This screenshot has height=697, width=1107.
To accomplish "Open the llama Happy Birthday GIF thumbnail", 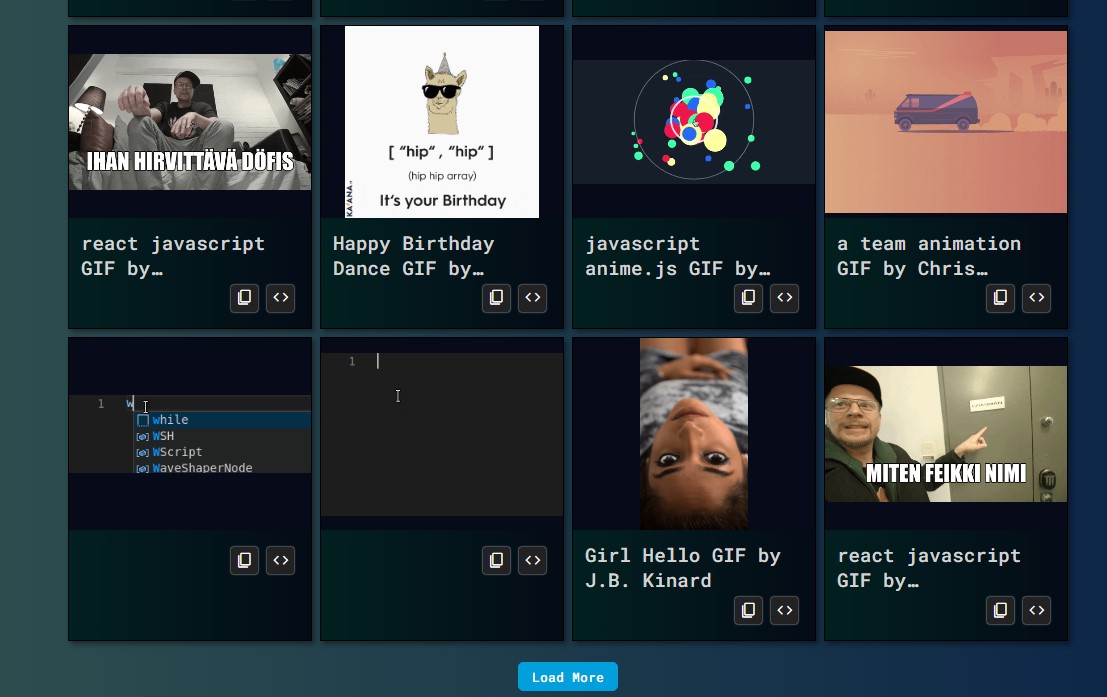I will click(442, 122).
